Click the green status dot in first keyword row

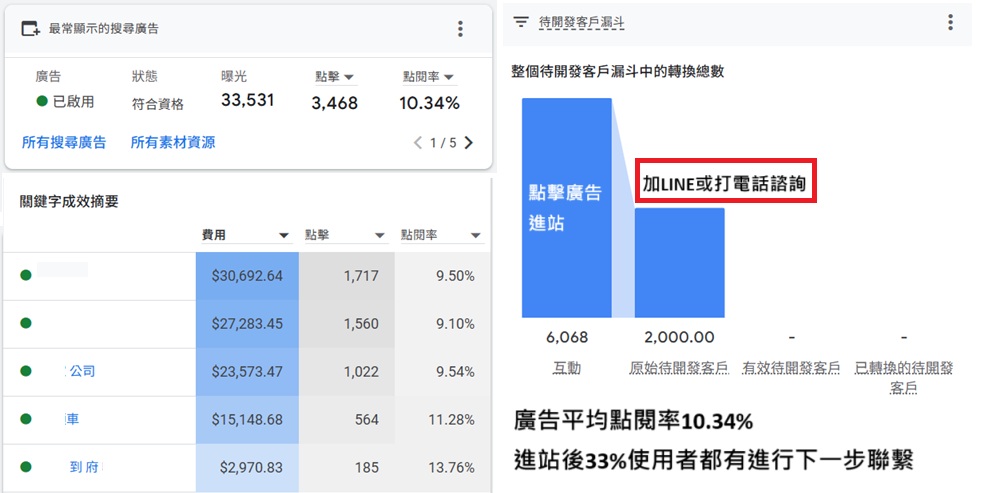click(x=26, y=275)
